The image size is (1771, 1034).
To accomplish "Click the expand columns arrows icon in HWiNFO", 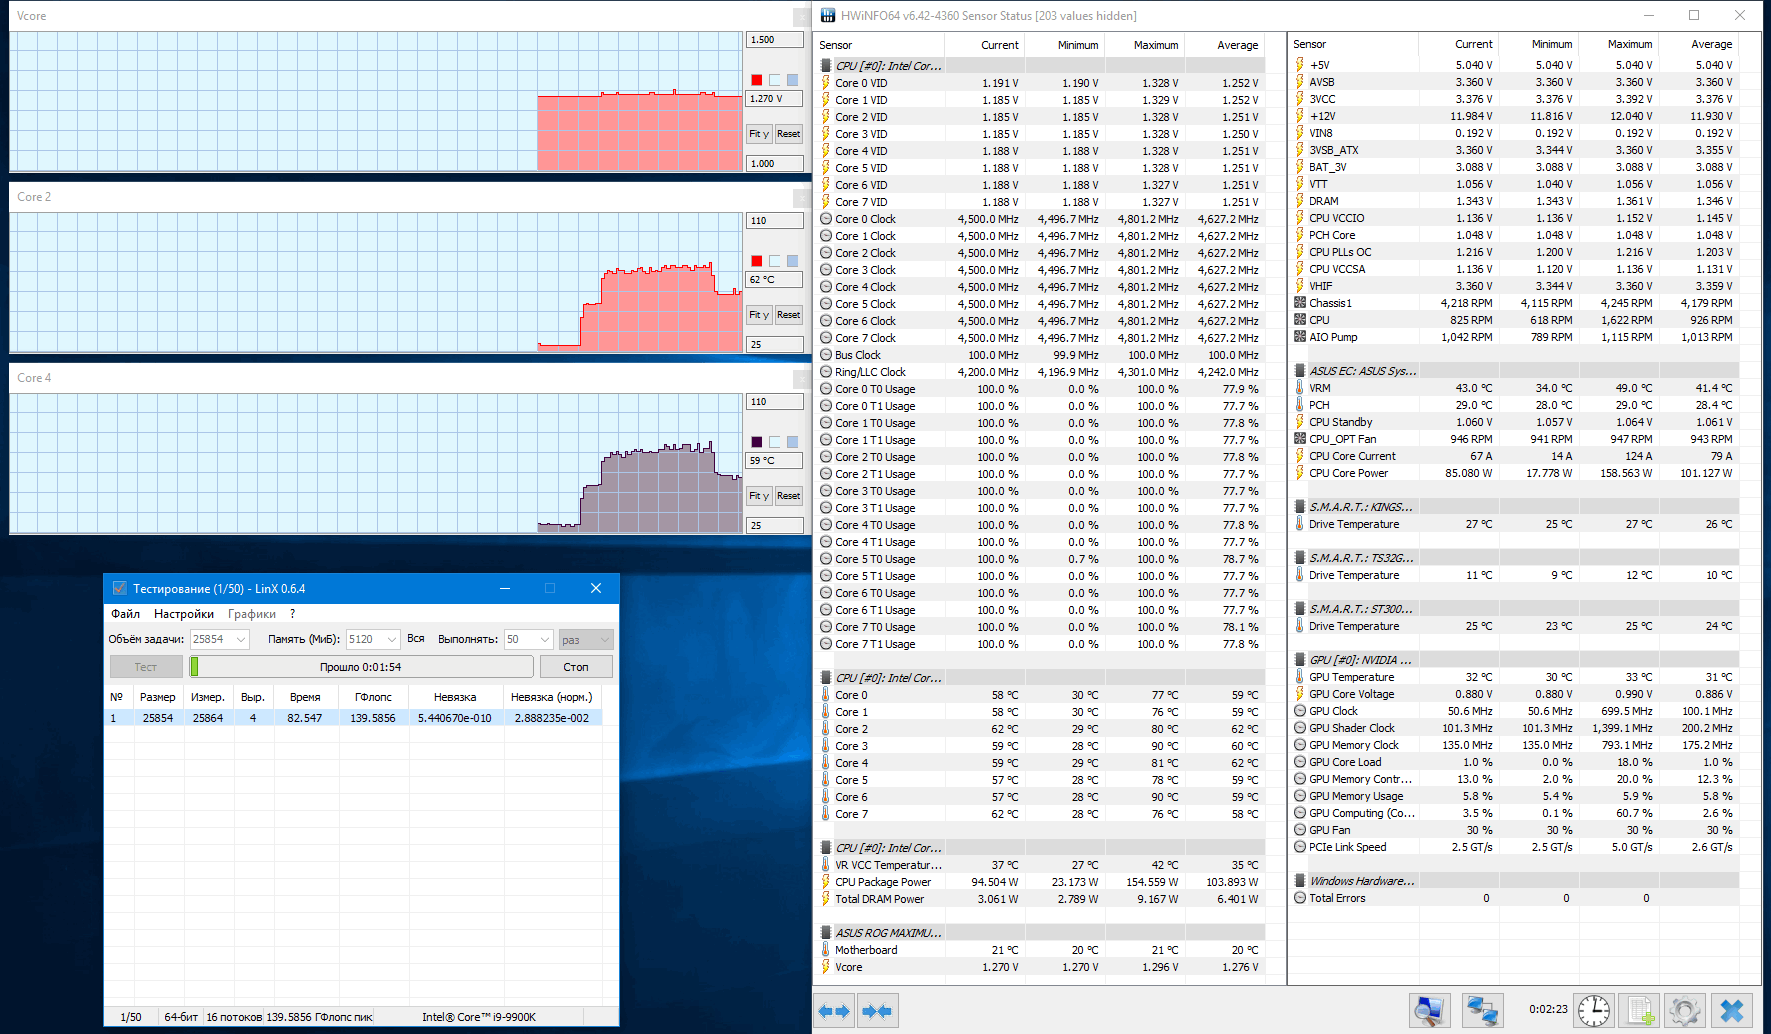I will click(834, 1011).
